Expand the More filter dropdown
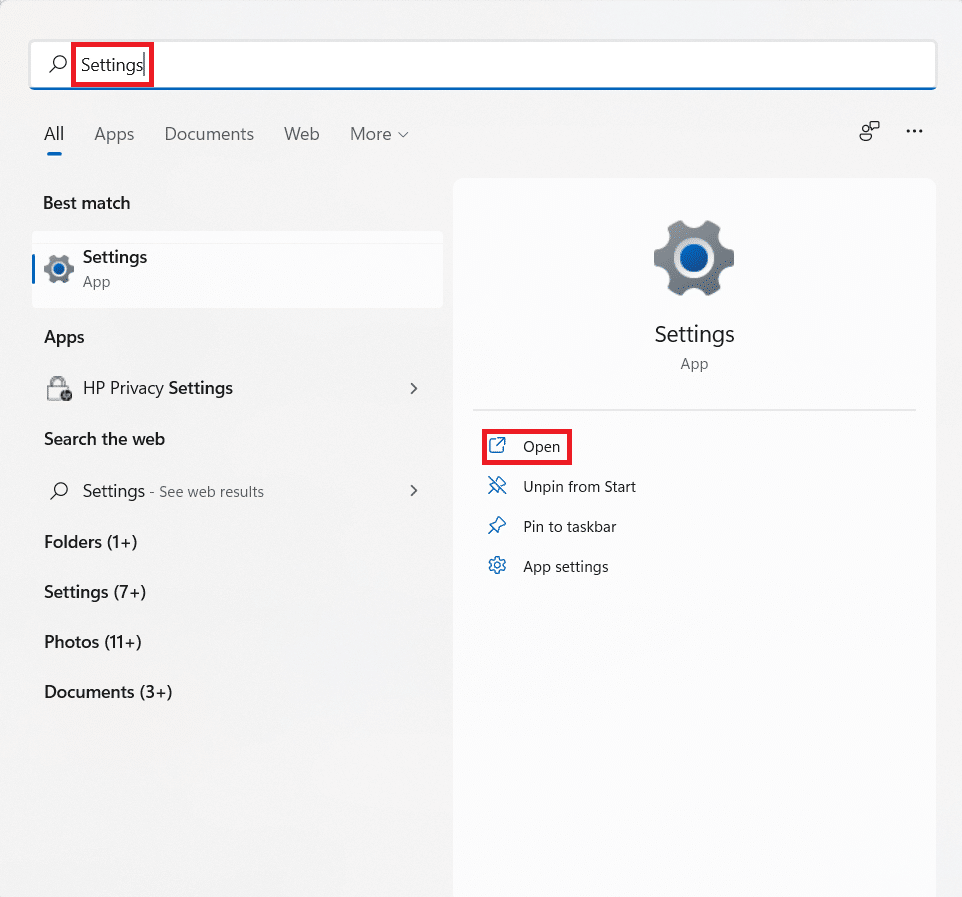The image size is (962, 897). pyautogui.click(x=379, y=133)
